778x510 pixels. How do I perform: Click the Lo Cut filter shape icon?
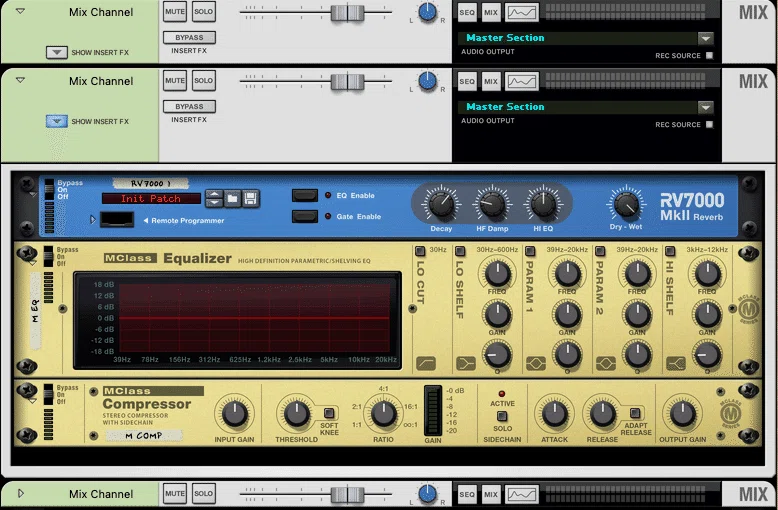[x=426, y=364]
